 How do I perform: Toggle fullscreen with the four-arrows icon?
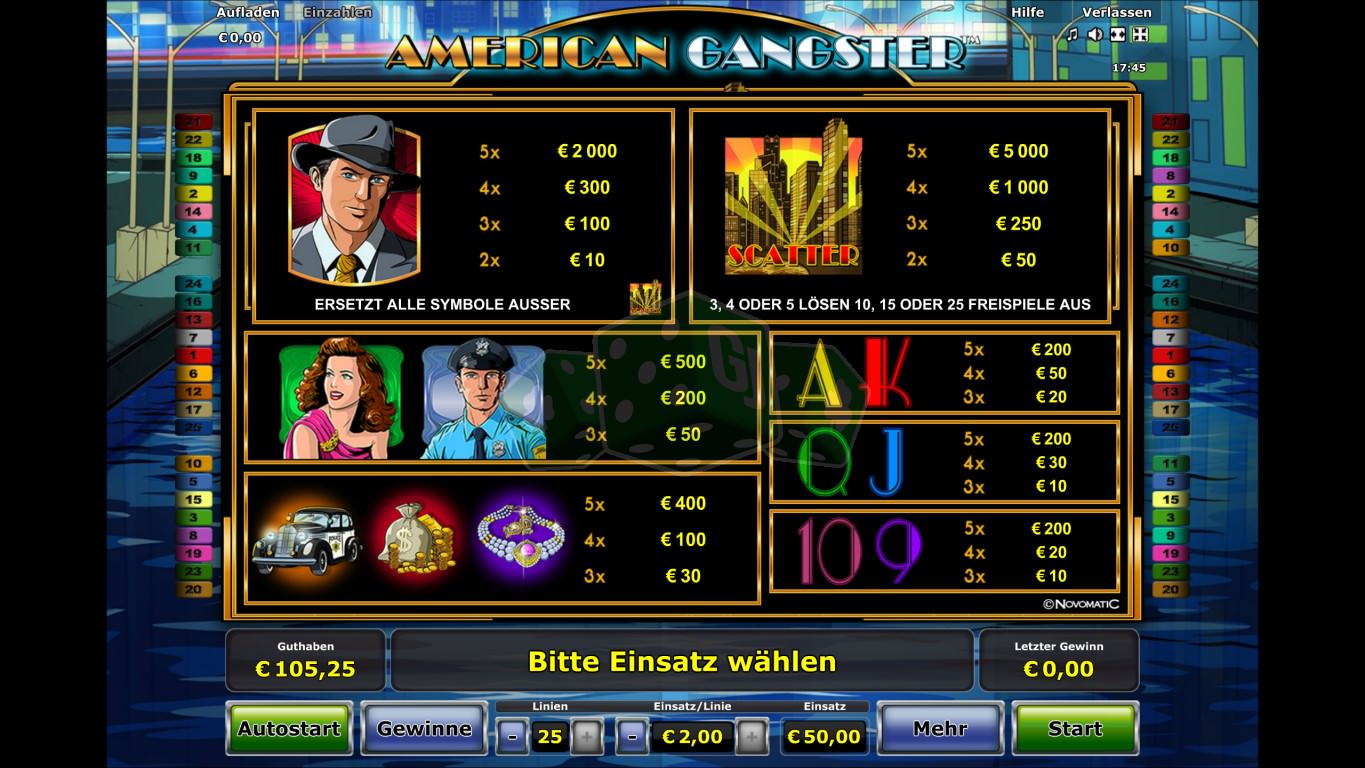(x=1139, y=35)
